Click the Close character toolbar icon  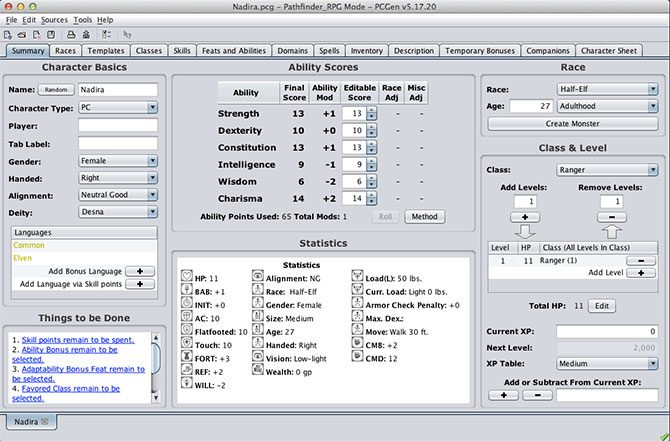point(37,35)
